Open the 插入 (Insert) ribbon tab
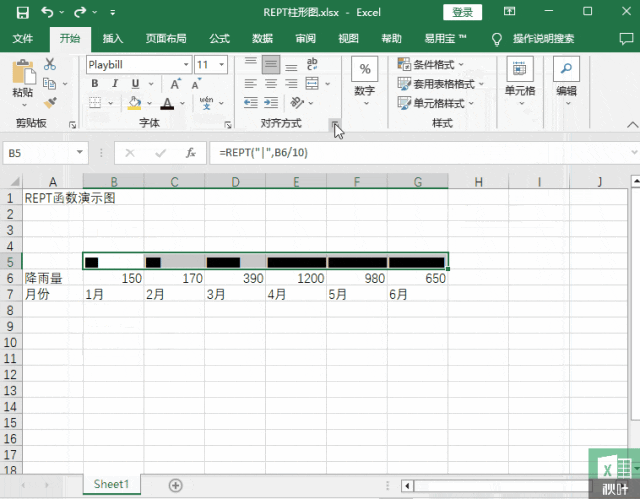Image resolution: width=640 pixels, height=499 pixels. (113, 38)
